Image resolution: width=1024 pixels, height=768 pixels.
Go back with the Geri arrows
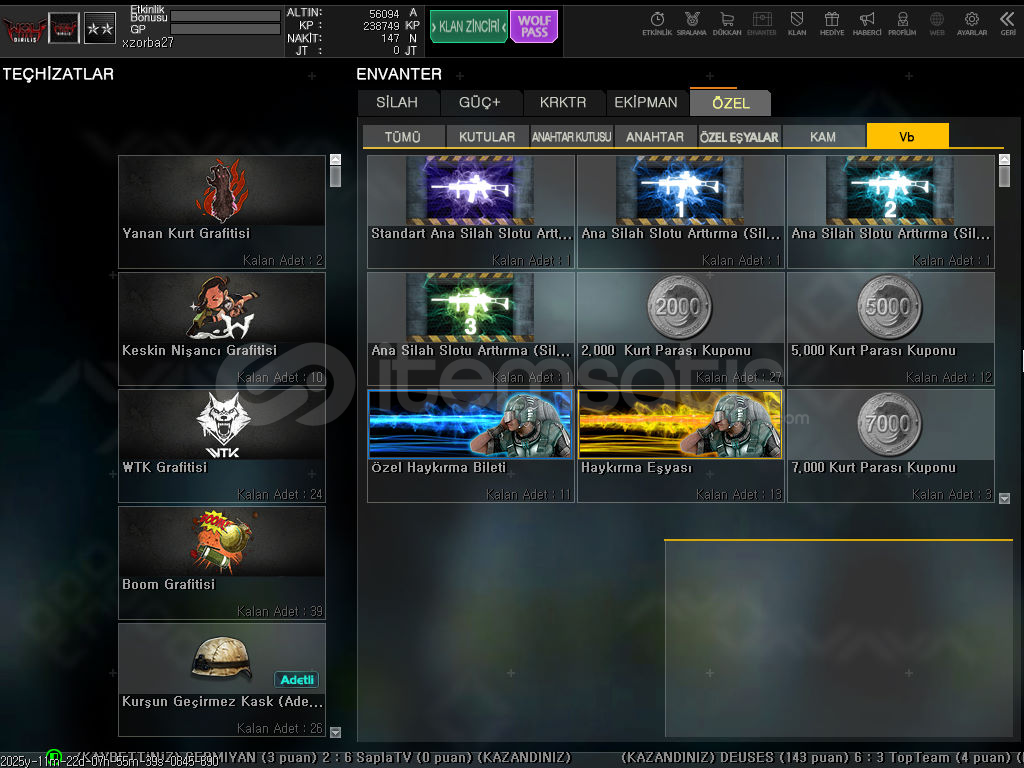pyautogui.click(x=1008, y=24)
